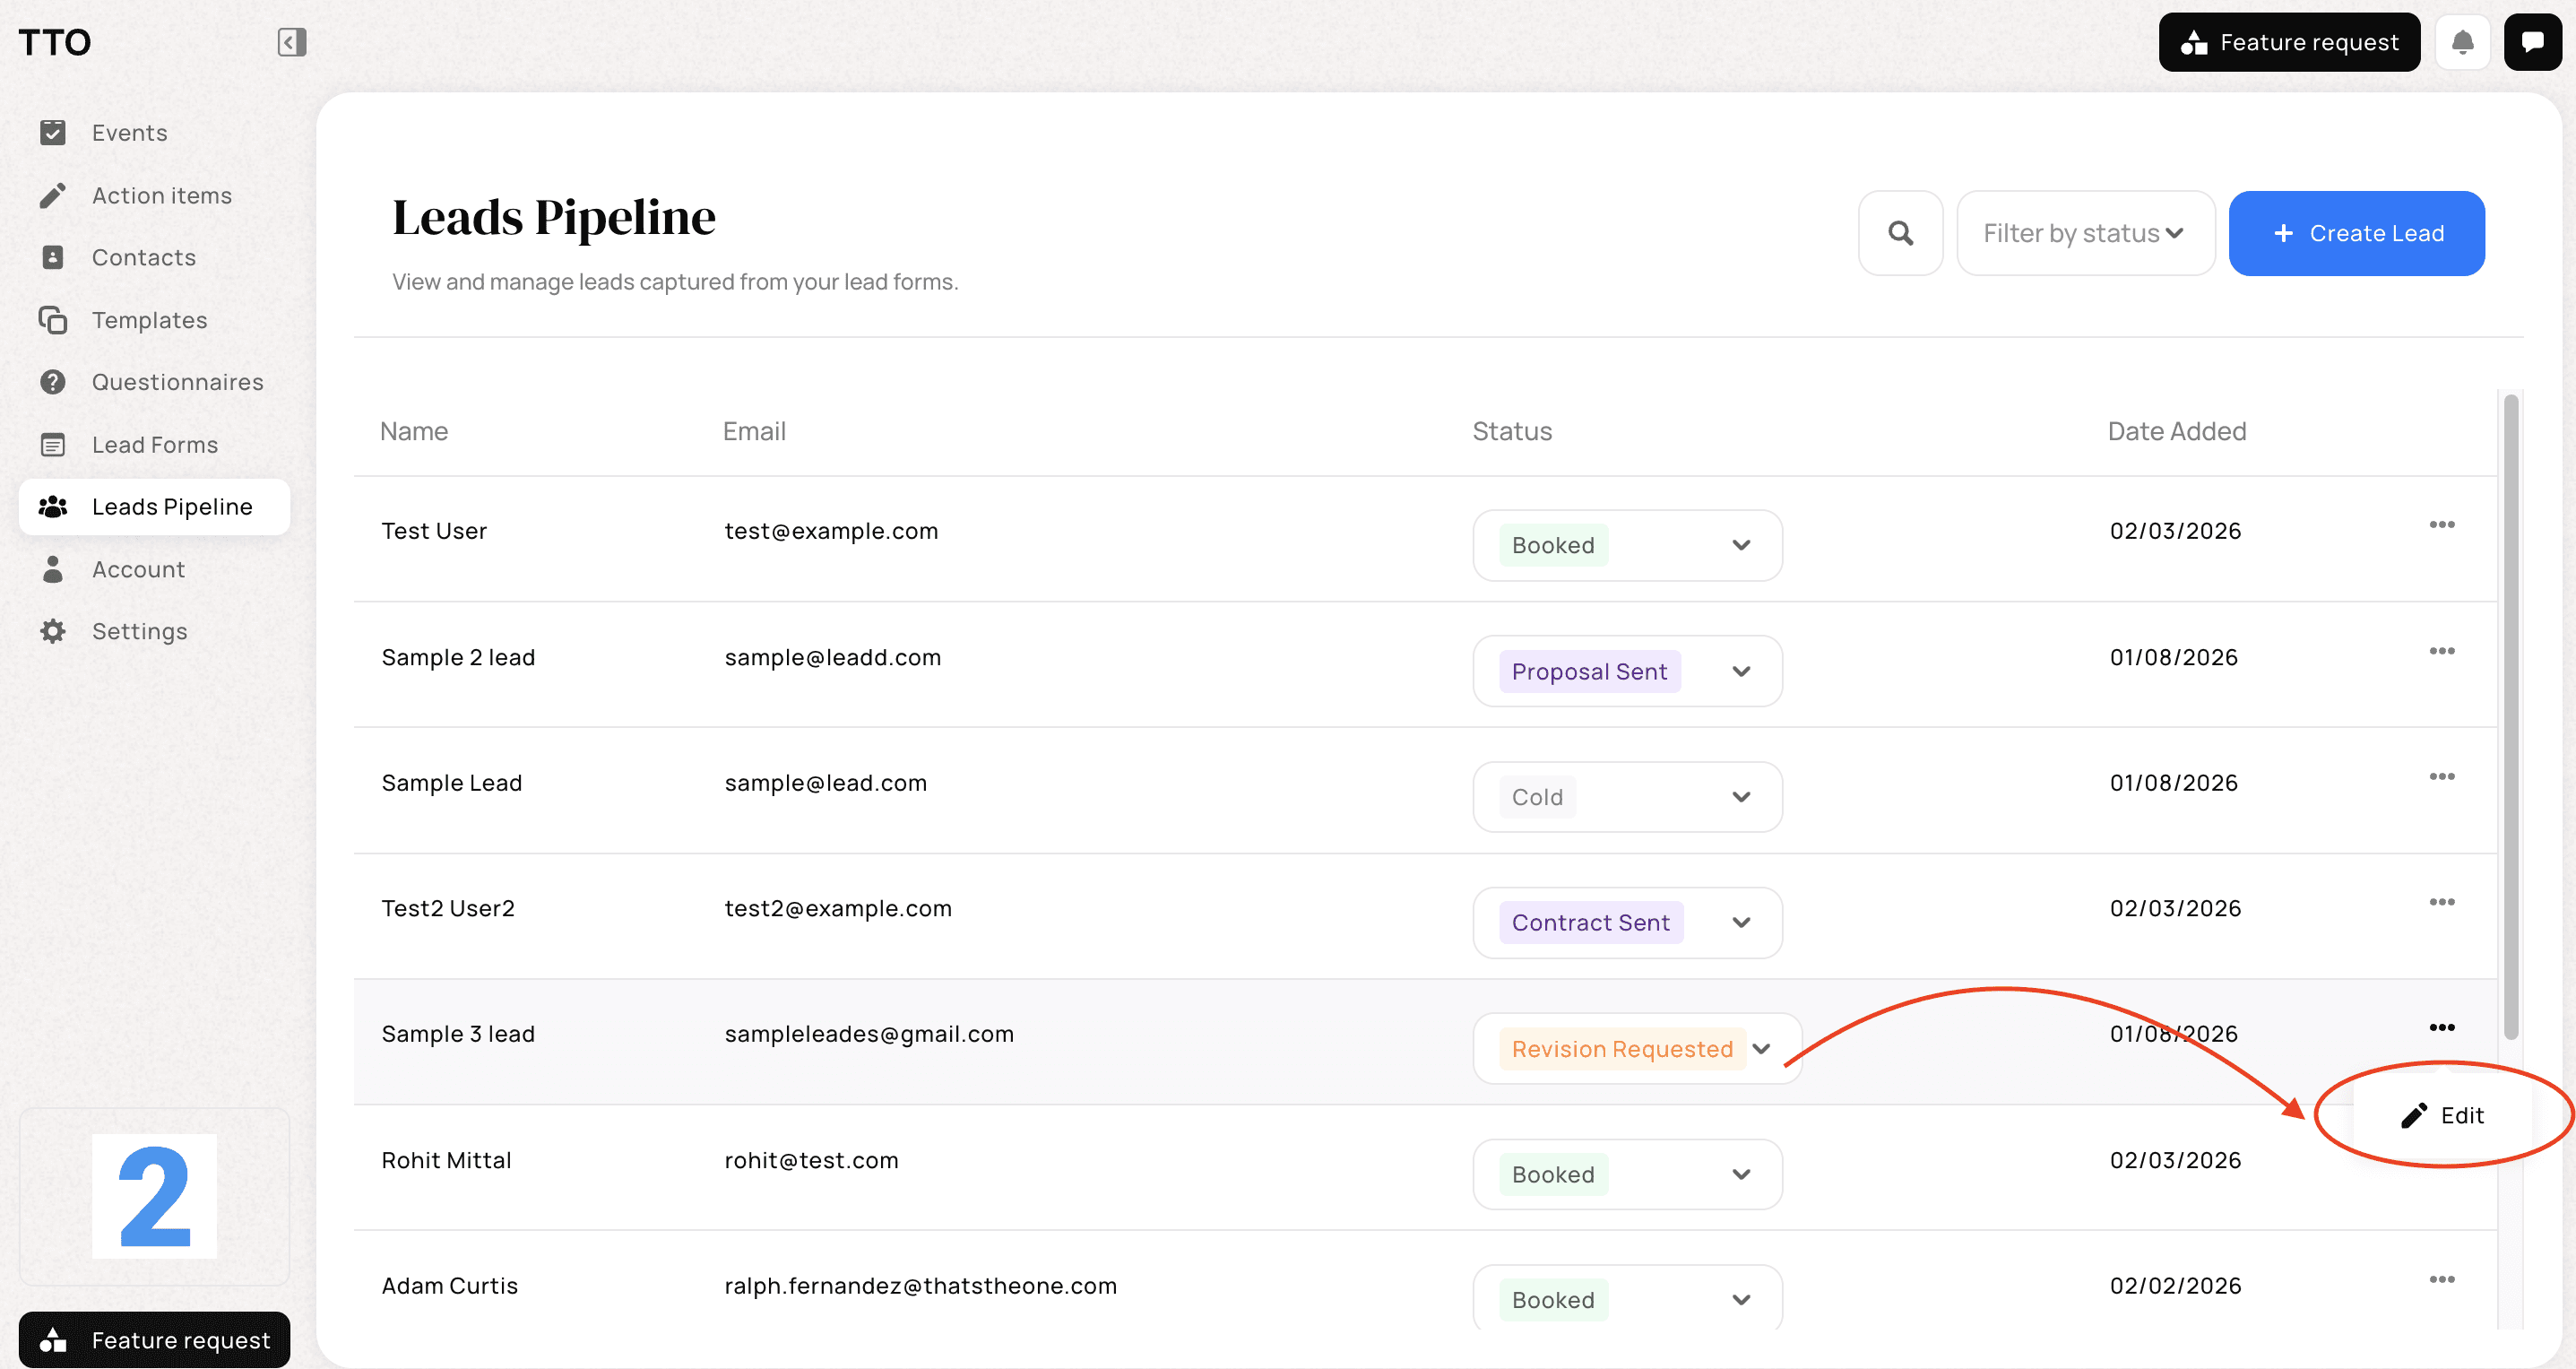Click the number 2 thumbnail in sidebar
This screenshot has height=1369, width=2576.
(x=154, y=1196)
